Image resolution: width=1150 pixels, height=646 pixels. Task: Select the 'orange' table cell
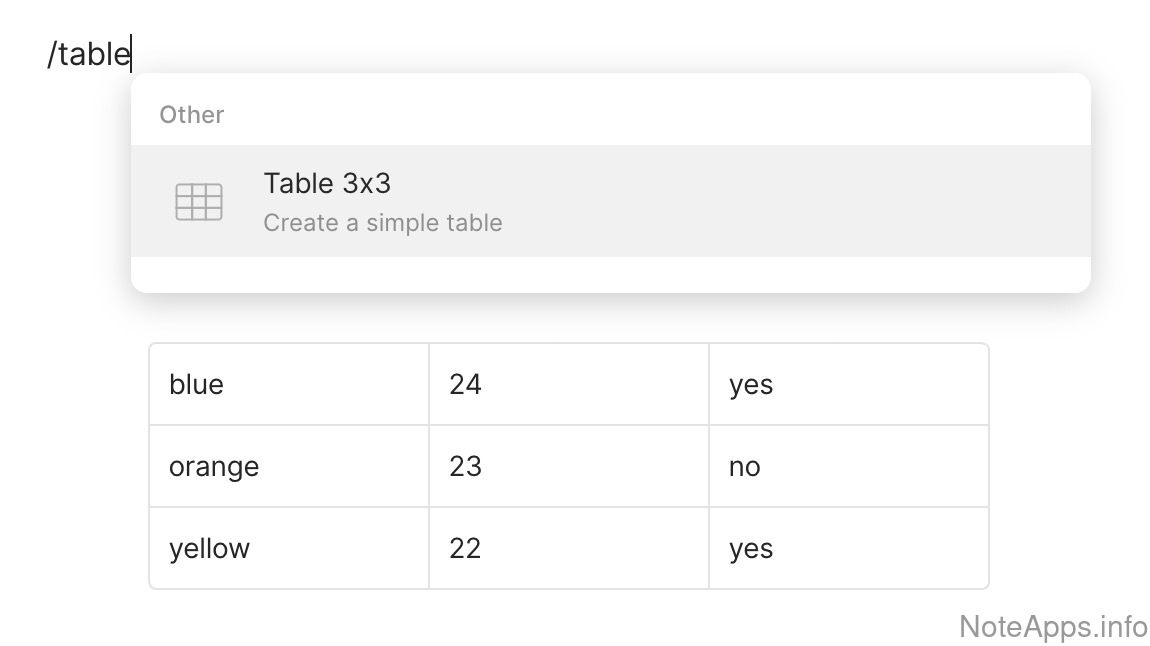pyautogui.click(x=214, y=467)
